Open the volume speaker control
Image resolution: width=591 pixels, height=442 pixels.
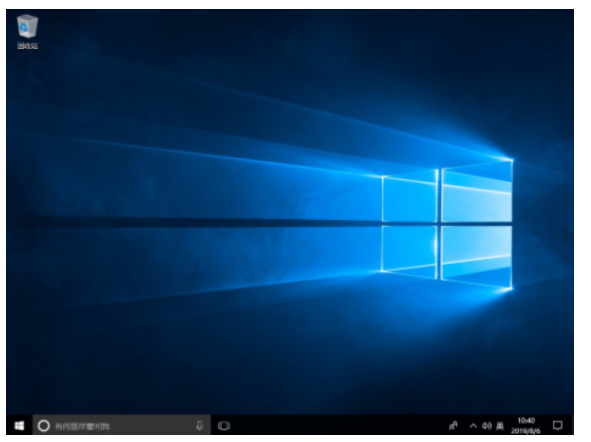pyautogui.click(x=487, y=426)
